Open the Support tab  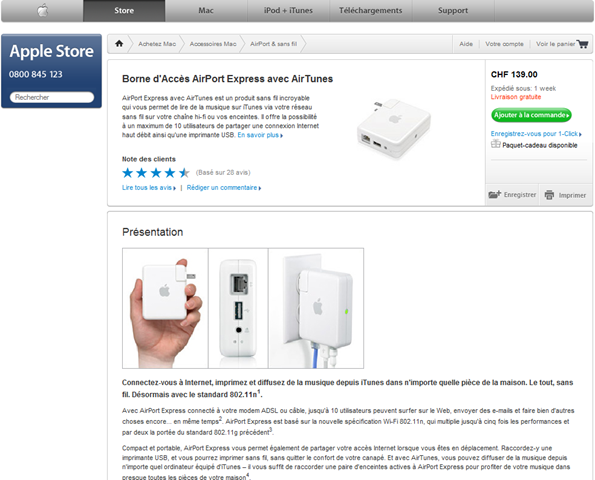[x=453, y=11]
